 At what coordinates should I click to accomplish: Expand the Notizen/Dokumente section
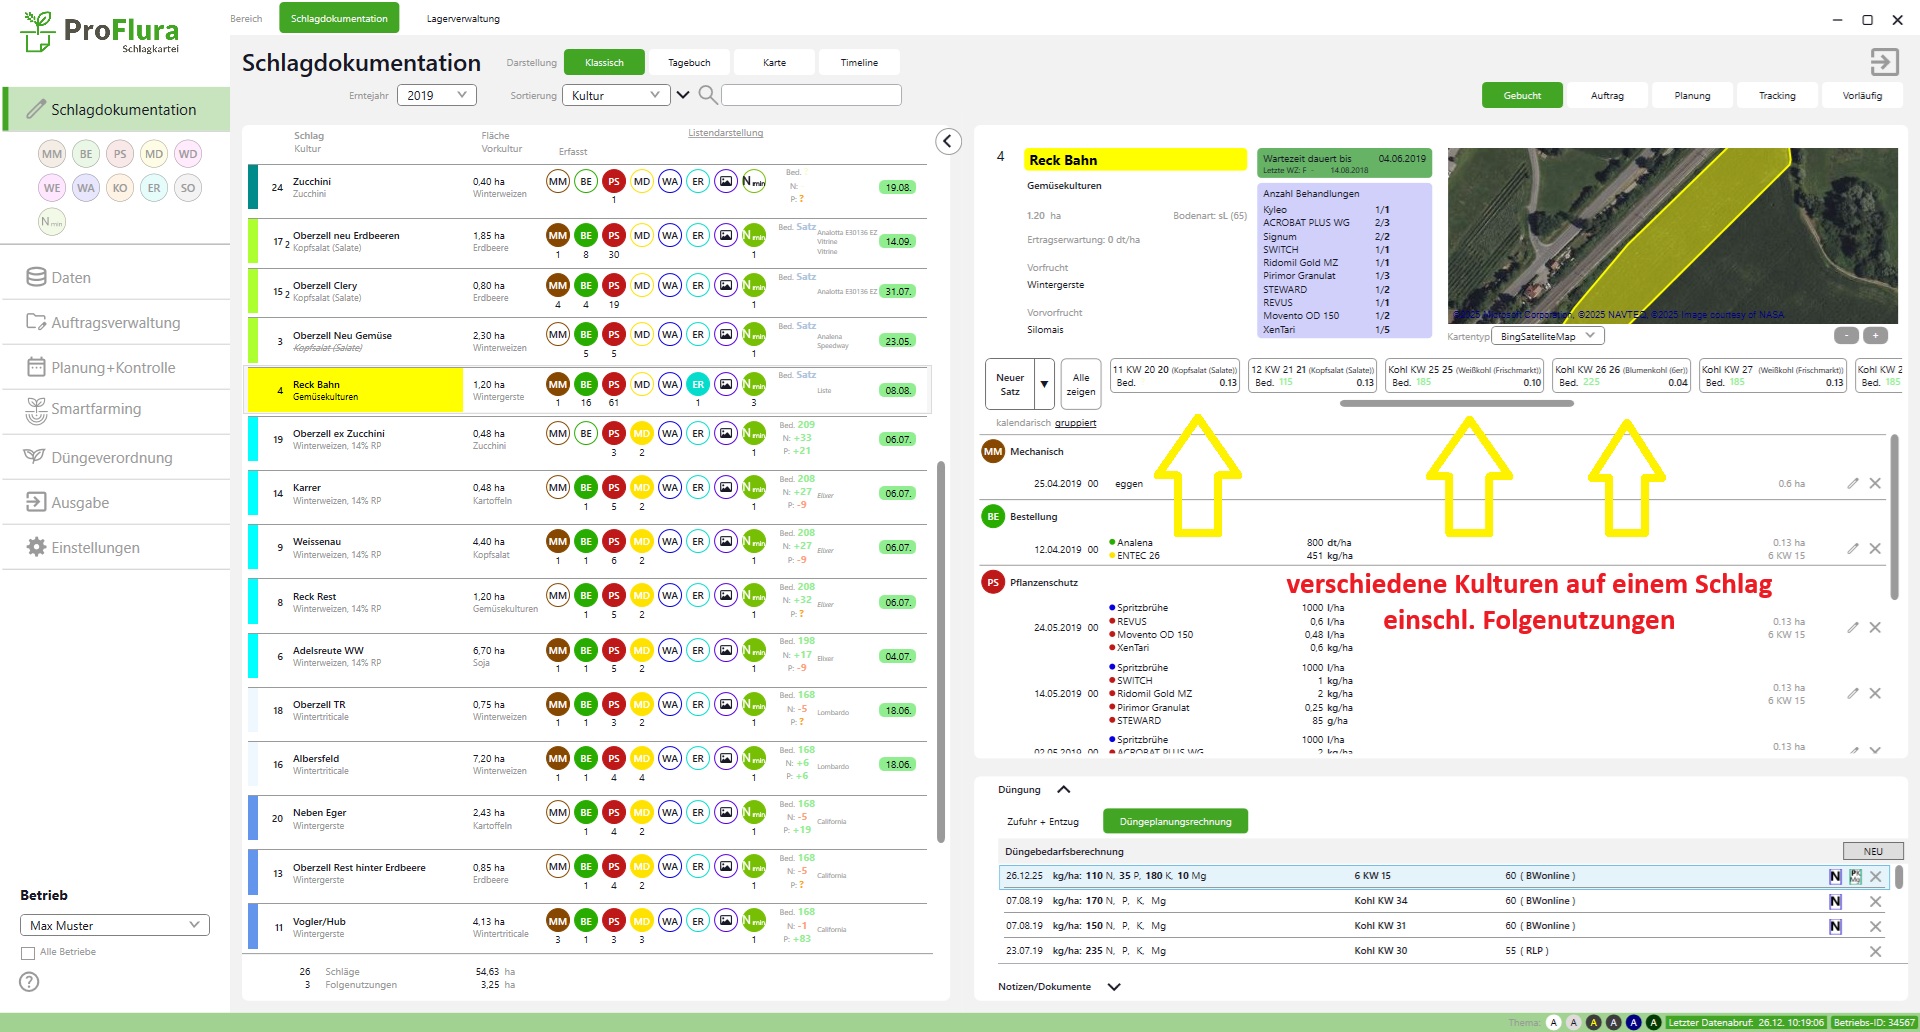[x=1114, y=987]
